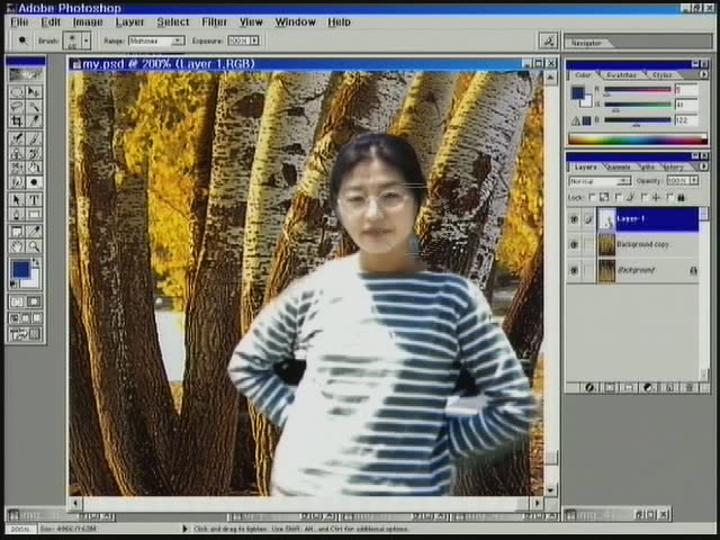Viewport: 720px width, 540px height.
Task: Switch to the Channels tab
Action: pyautogui.click(x=619, y=167)
